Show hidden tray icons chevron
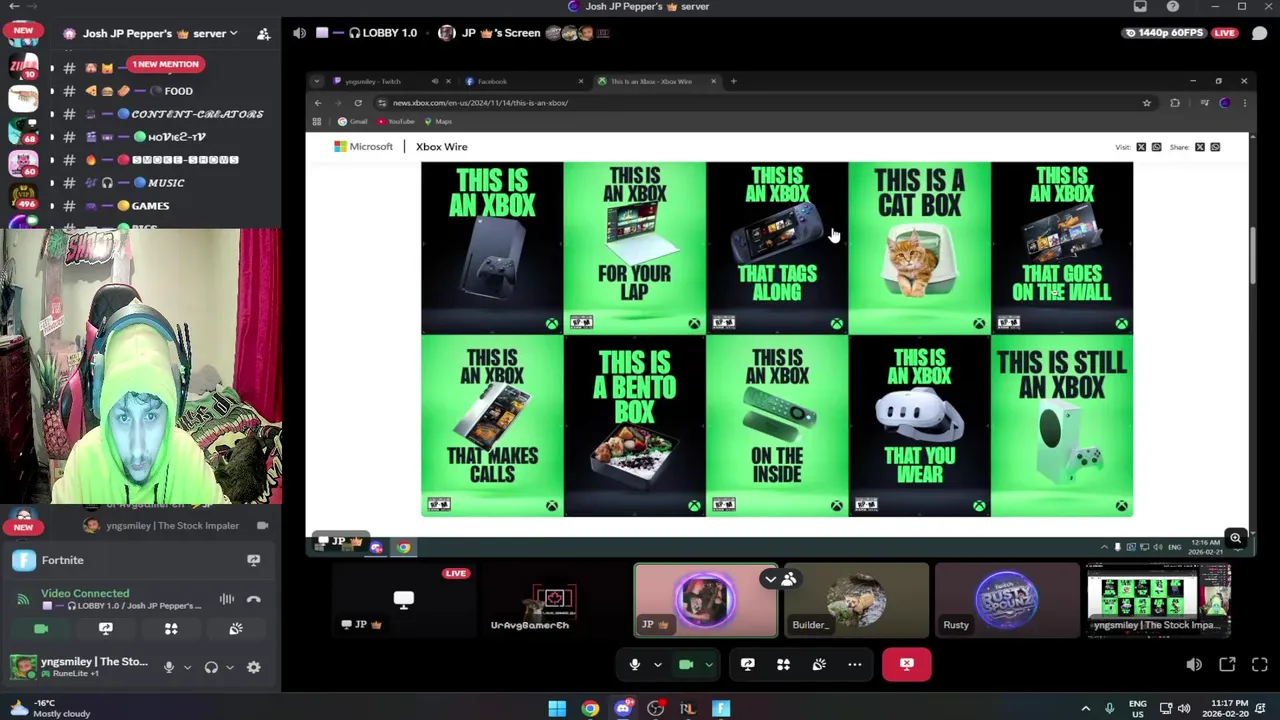This screenshot has height=720, width=1280. click(1085, 708)
